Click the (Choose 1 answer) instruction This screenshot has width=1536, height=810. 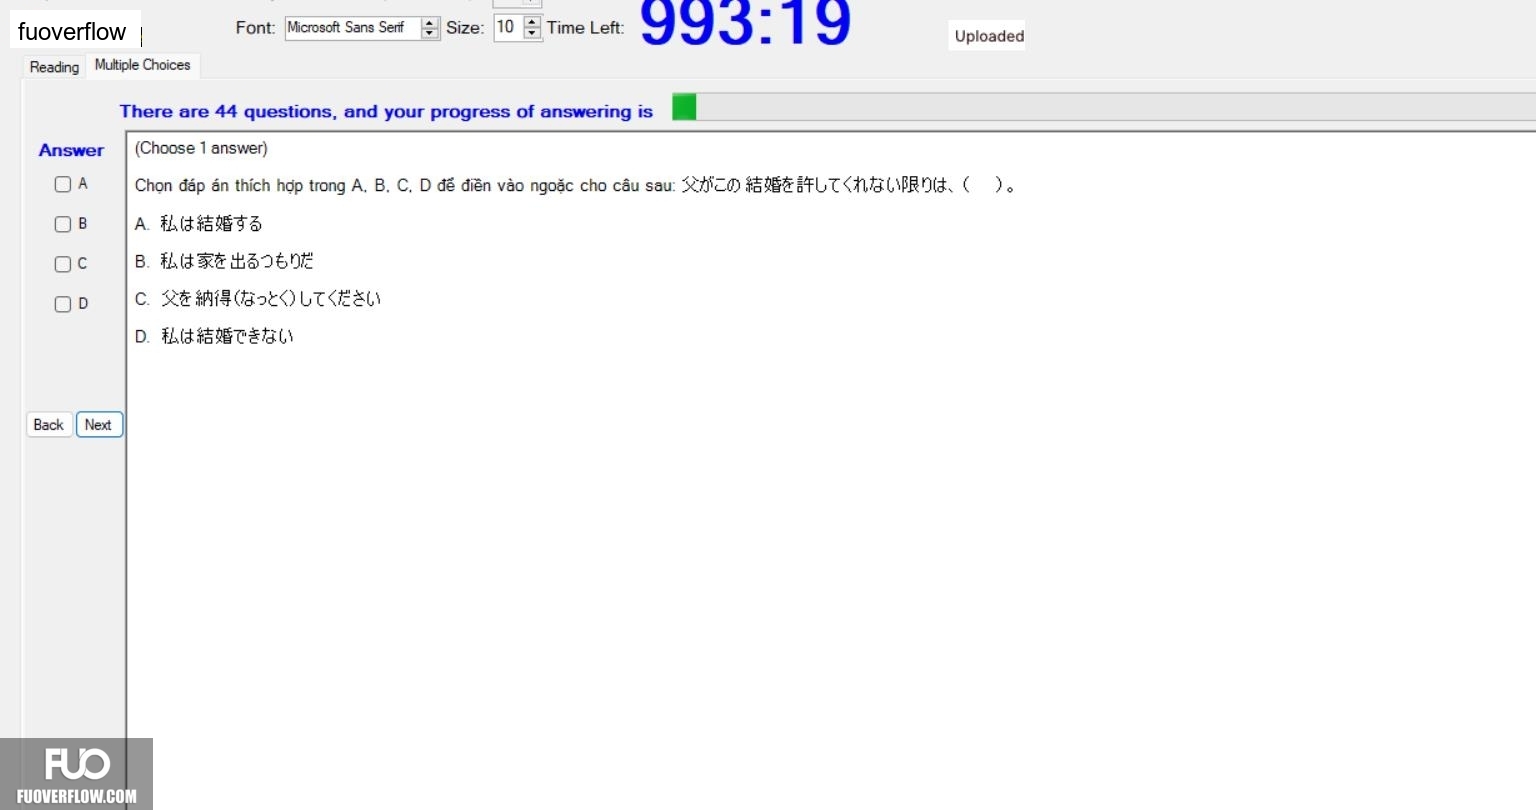(x=201, y=148)
